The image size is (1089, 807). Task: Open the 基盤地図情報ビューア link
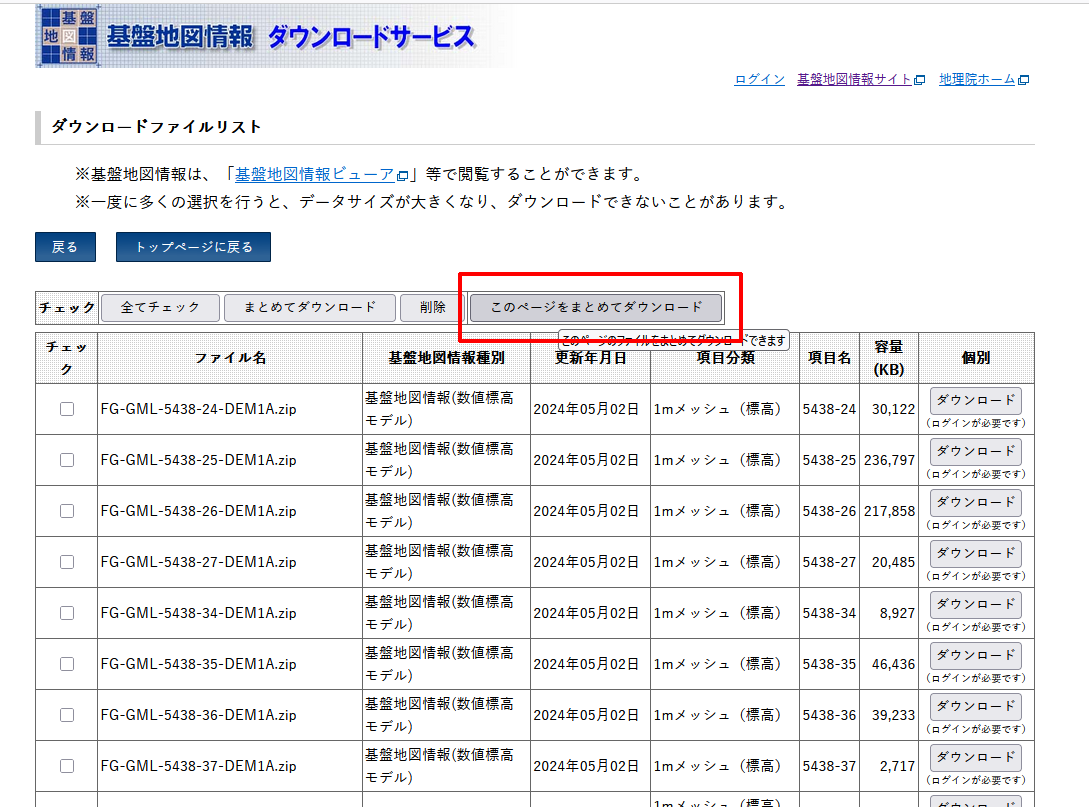[314, 175]
